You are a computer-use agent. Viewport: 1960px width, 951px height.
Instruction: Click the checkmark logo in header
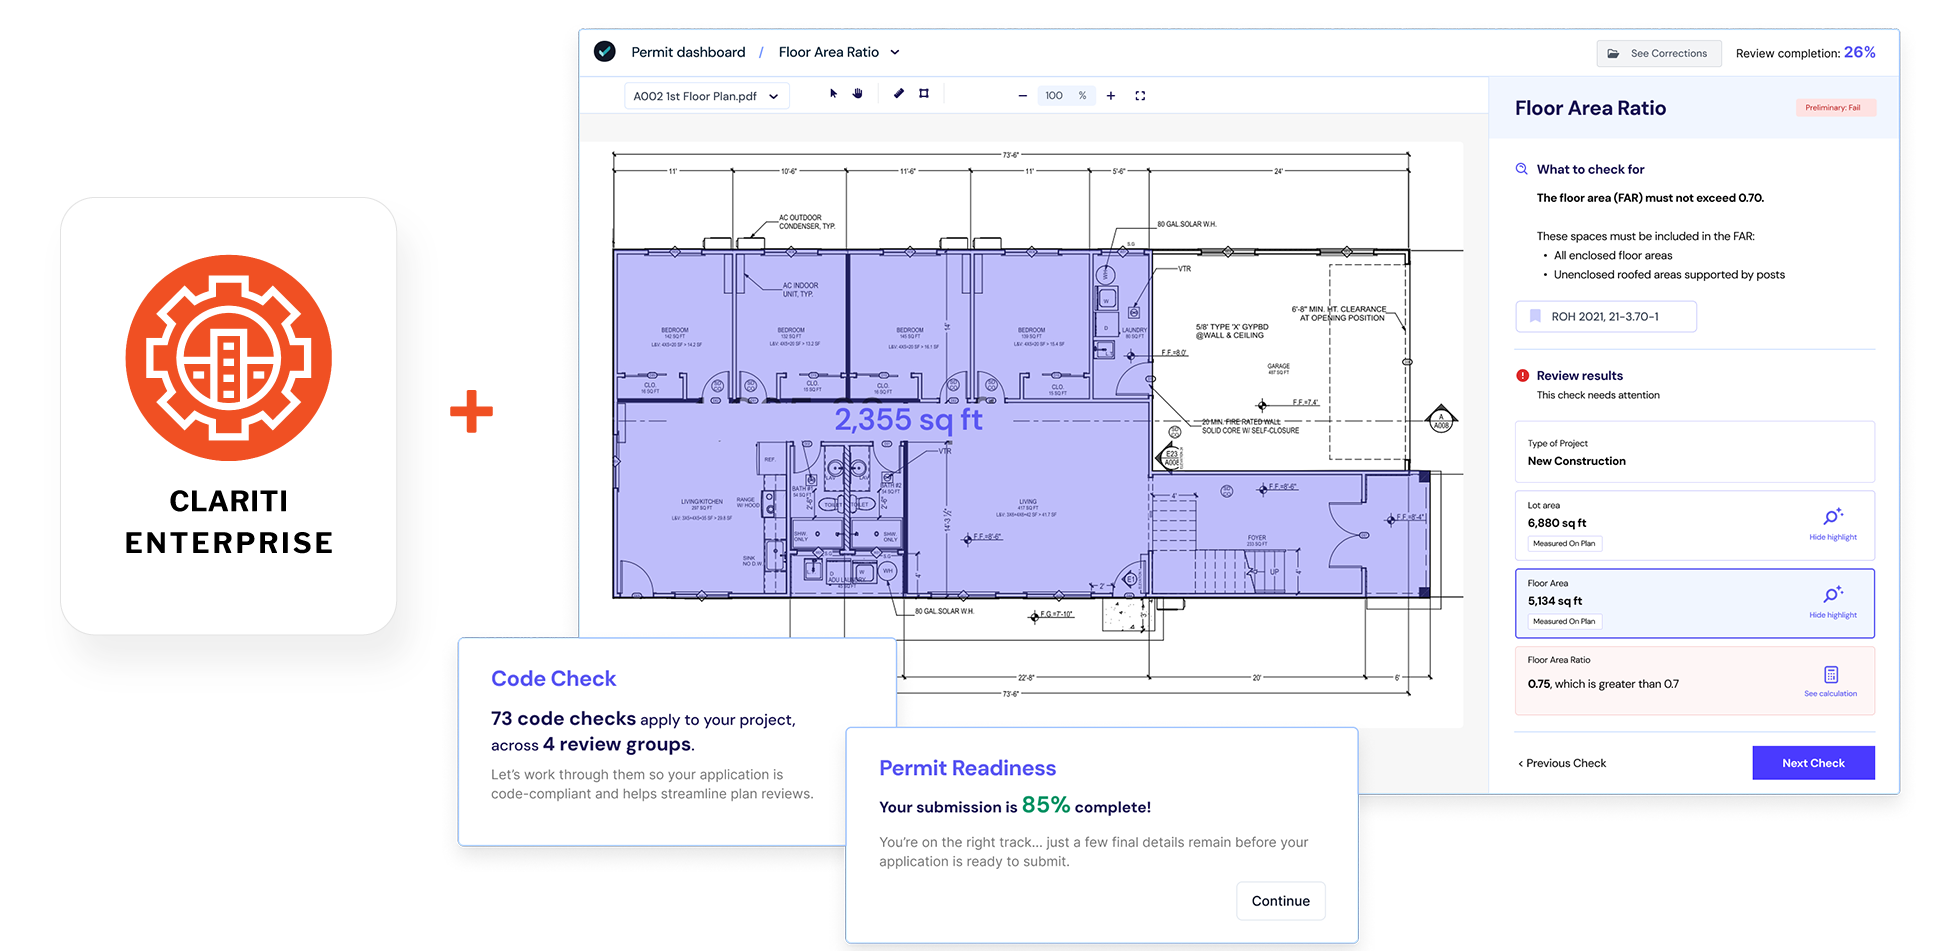pos(605,52)
